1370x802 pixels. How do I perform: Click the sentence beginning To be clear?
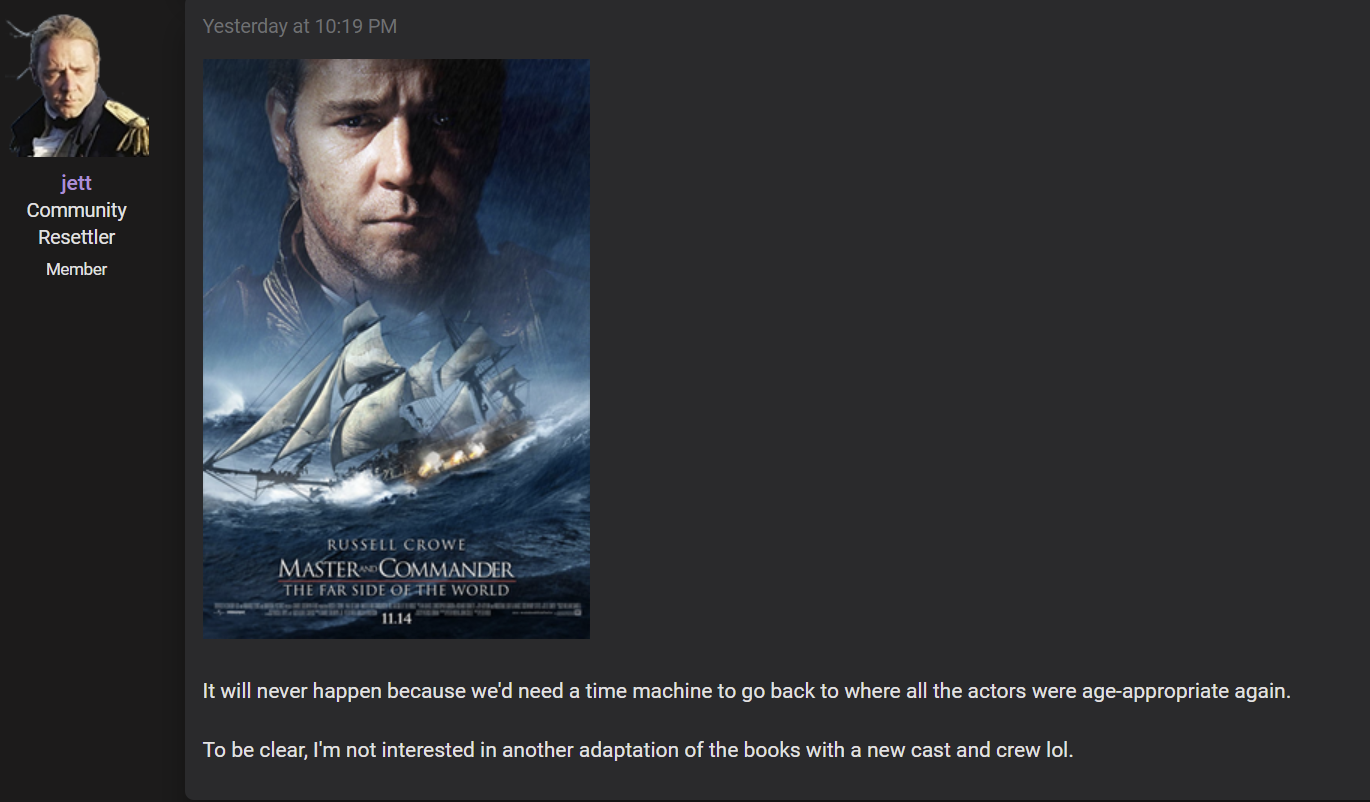pos(638,750)
